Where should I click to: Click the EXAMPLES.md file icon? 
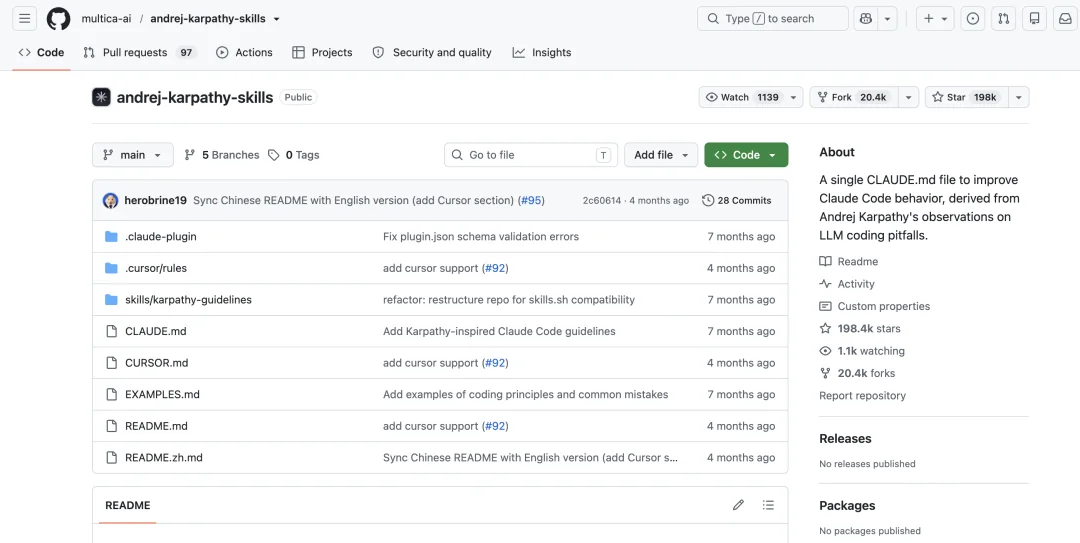(x=111, y=395)
